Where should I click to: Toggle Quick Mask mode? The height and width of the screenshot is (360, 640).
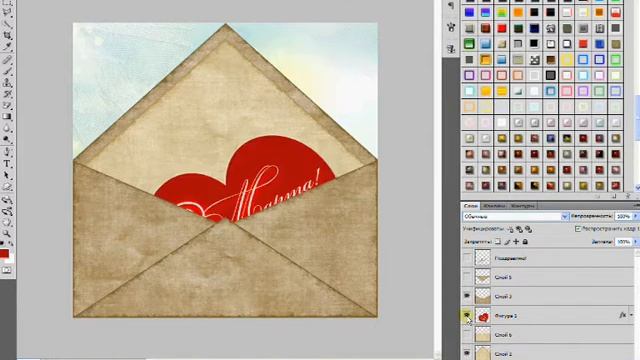coord(7,270)
